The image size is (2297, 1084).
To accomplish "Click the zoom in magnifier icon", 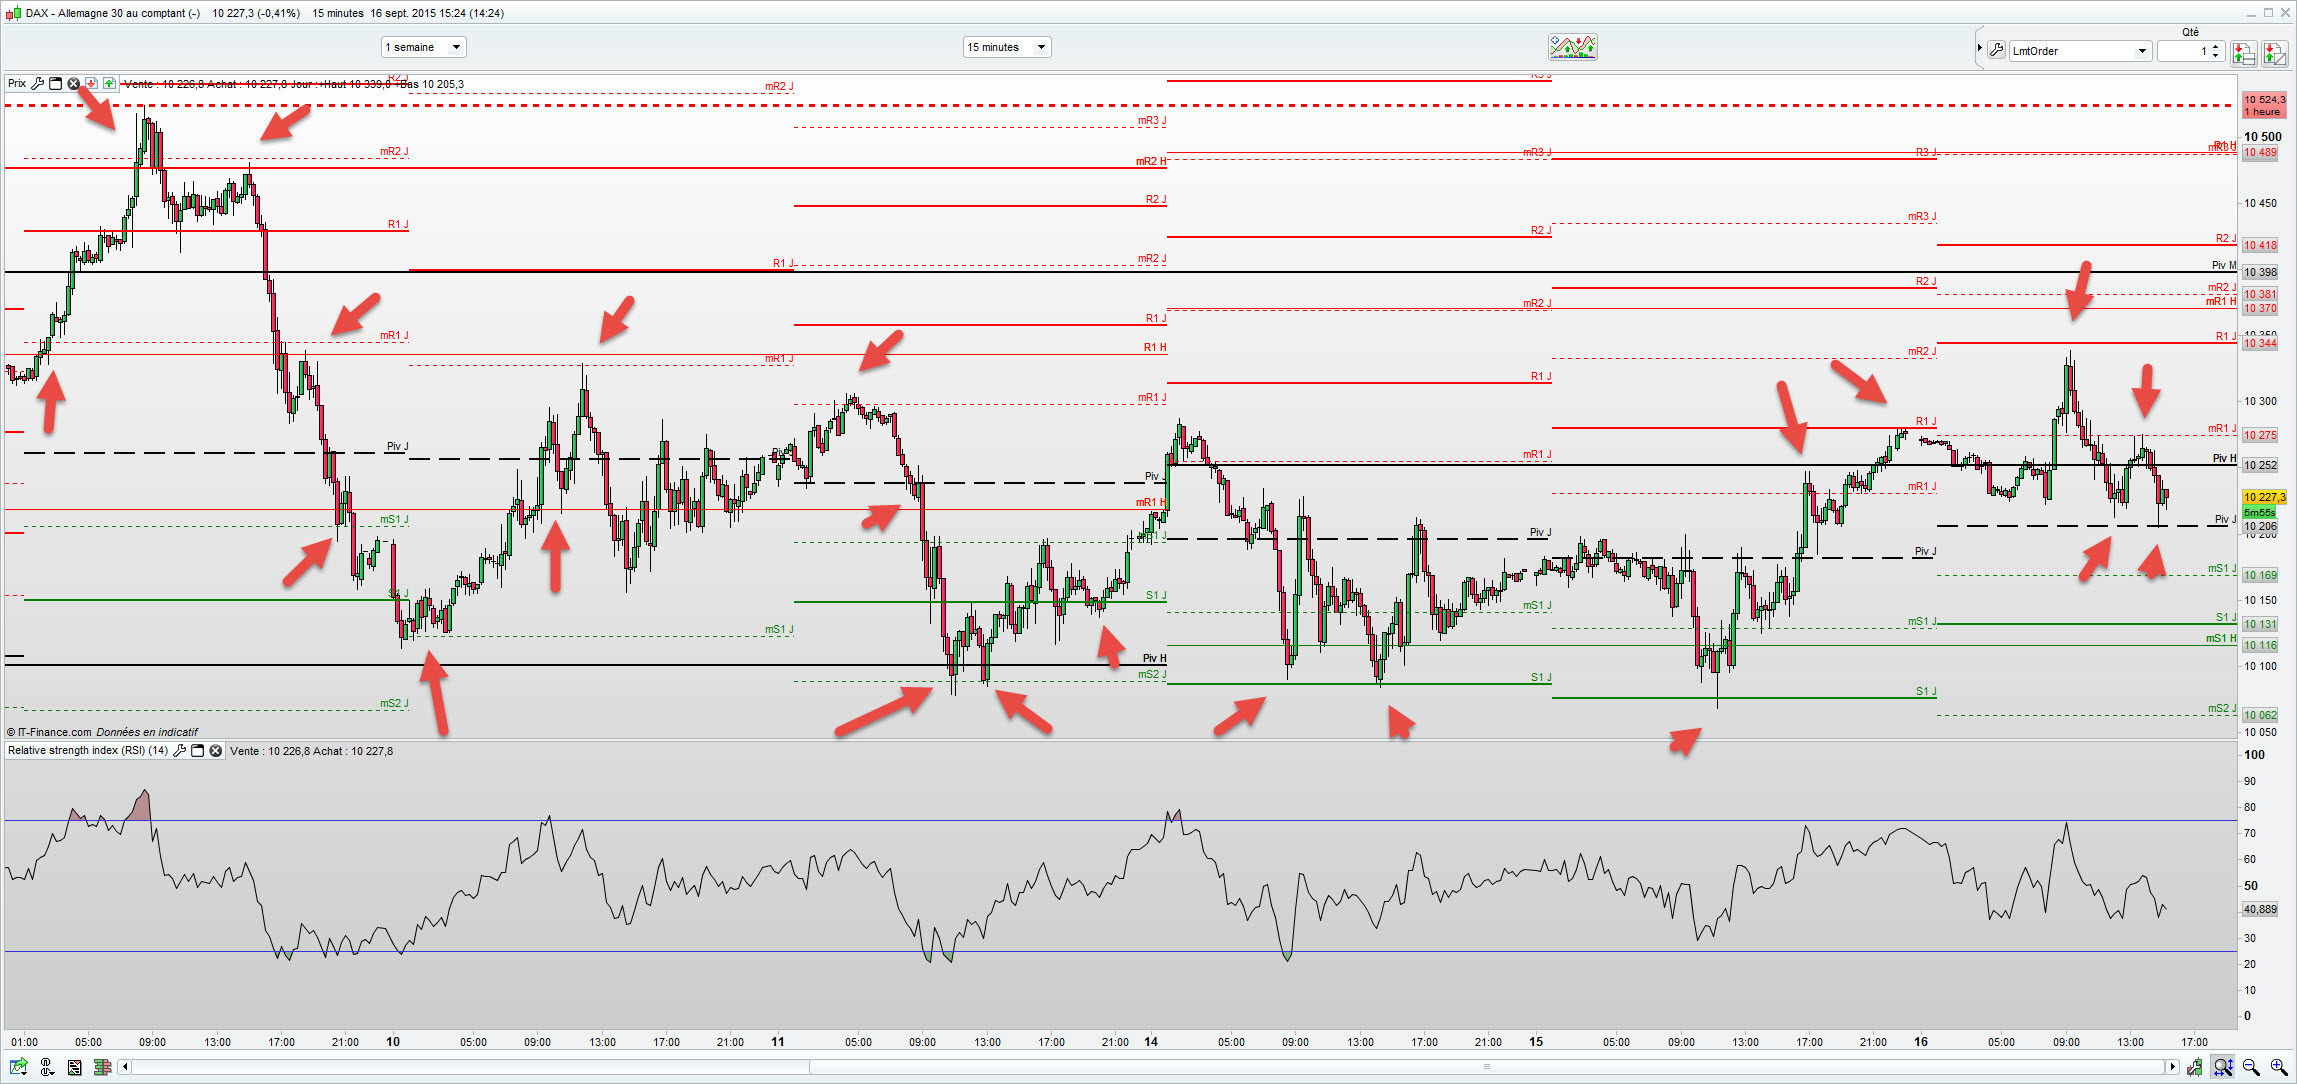I will click(2278, 1068).
